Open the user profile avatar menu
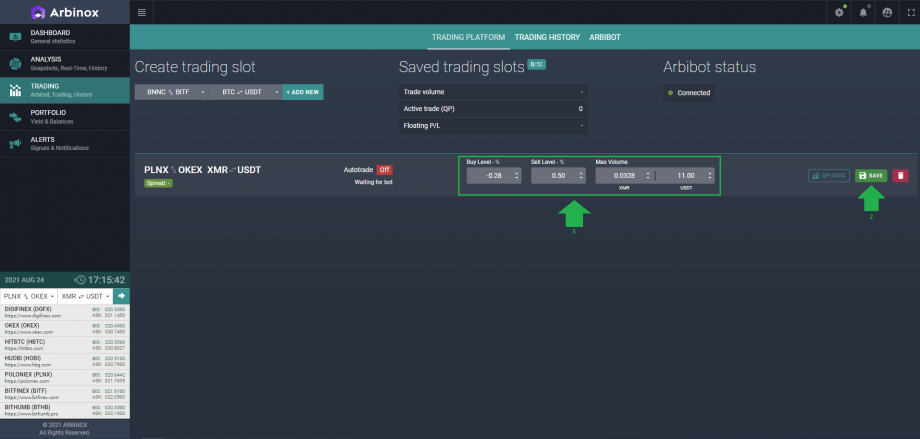This screenshot has height=439, width=920. click(887, 12)
